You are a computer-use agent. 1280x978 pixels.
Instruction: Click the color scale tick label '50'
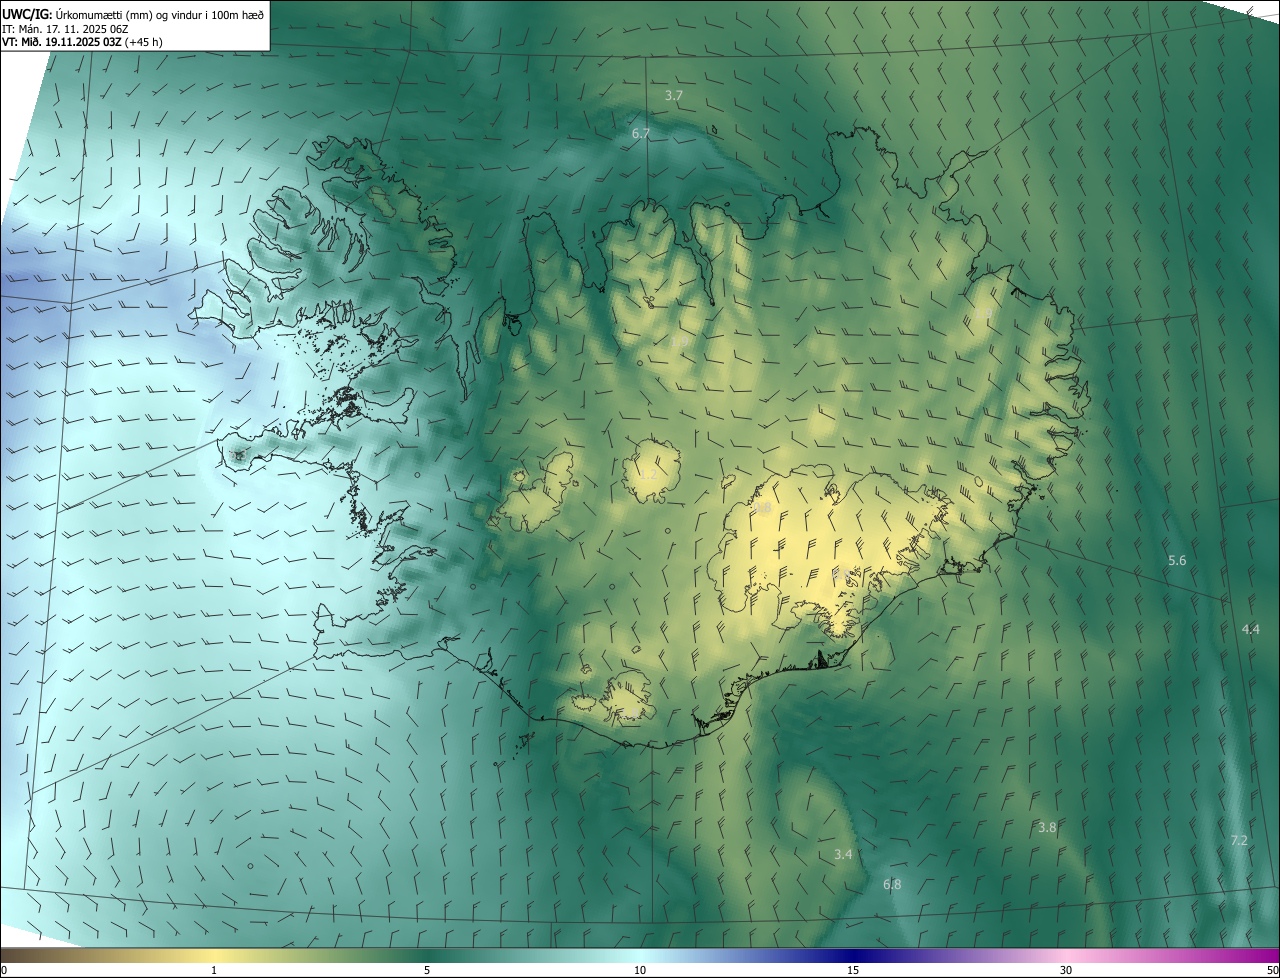[x=1272, y=970]
